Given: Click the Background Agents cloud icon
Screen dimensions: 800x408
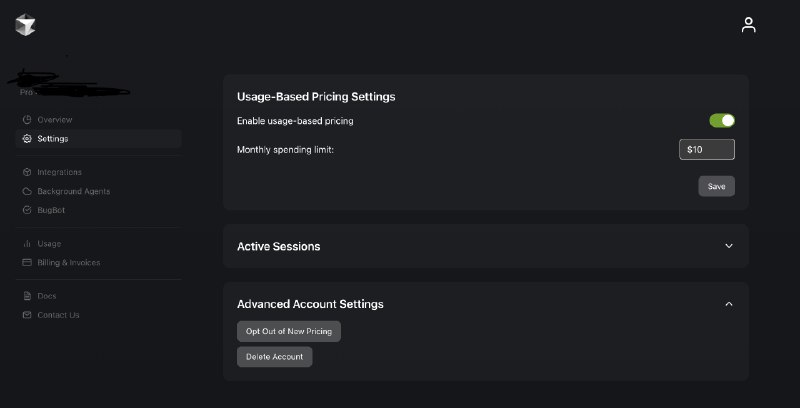Looking at the screenshot, I should (27, 191).
